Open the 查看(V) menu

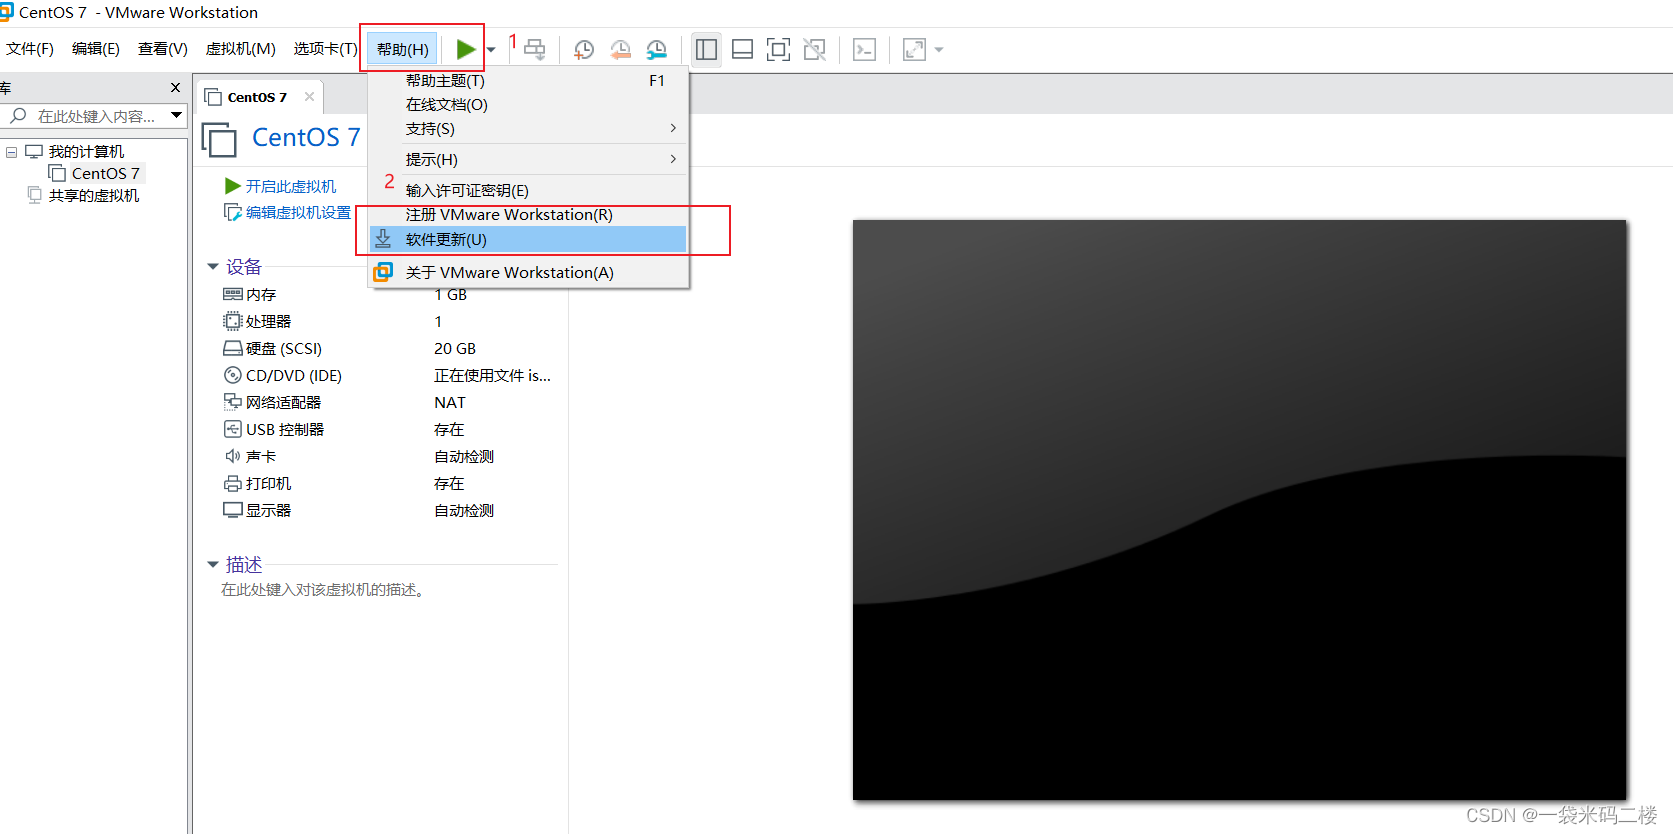point(163,48)
